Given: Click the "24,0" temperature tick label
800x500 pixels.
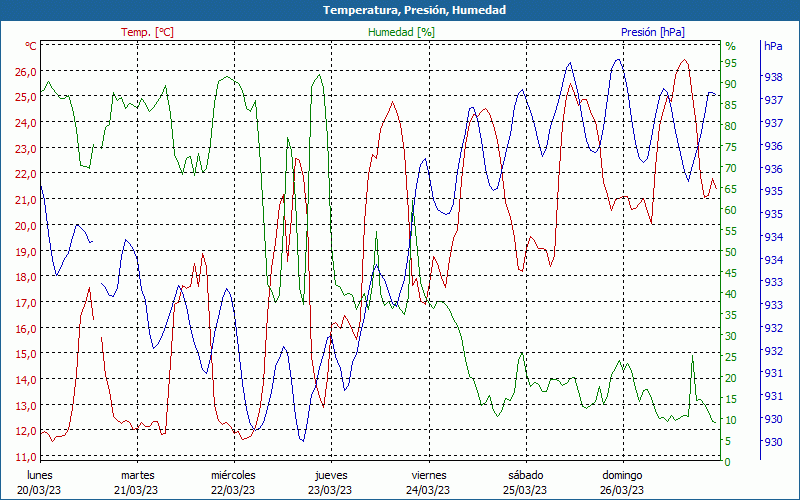Looking at the screenshot, I should pos(27,122).
